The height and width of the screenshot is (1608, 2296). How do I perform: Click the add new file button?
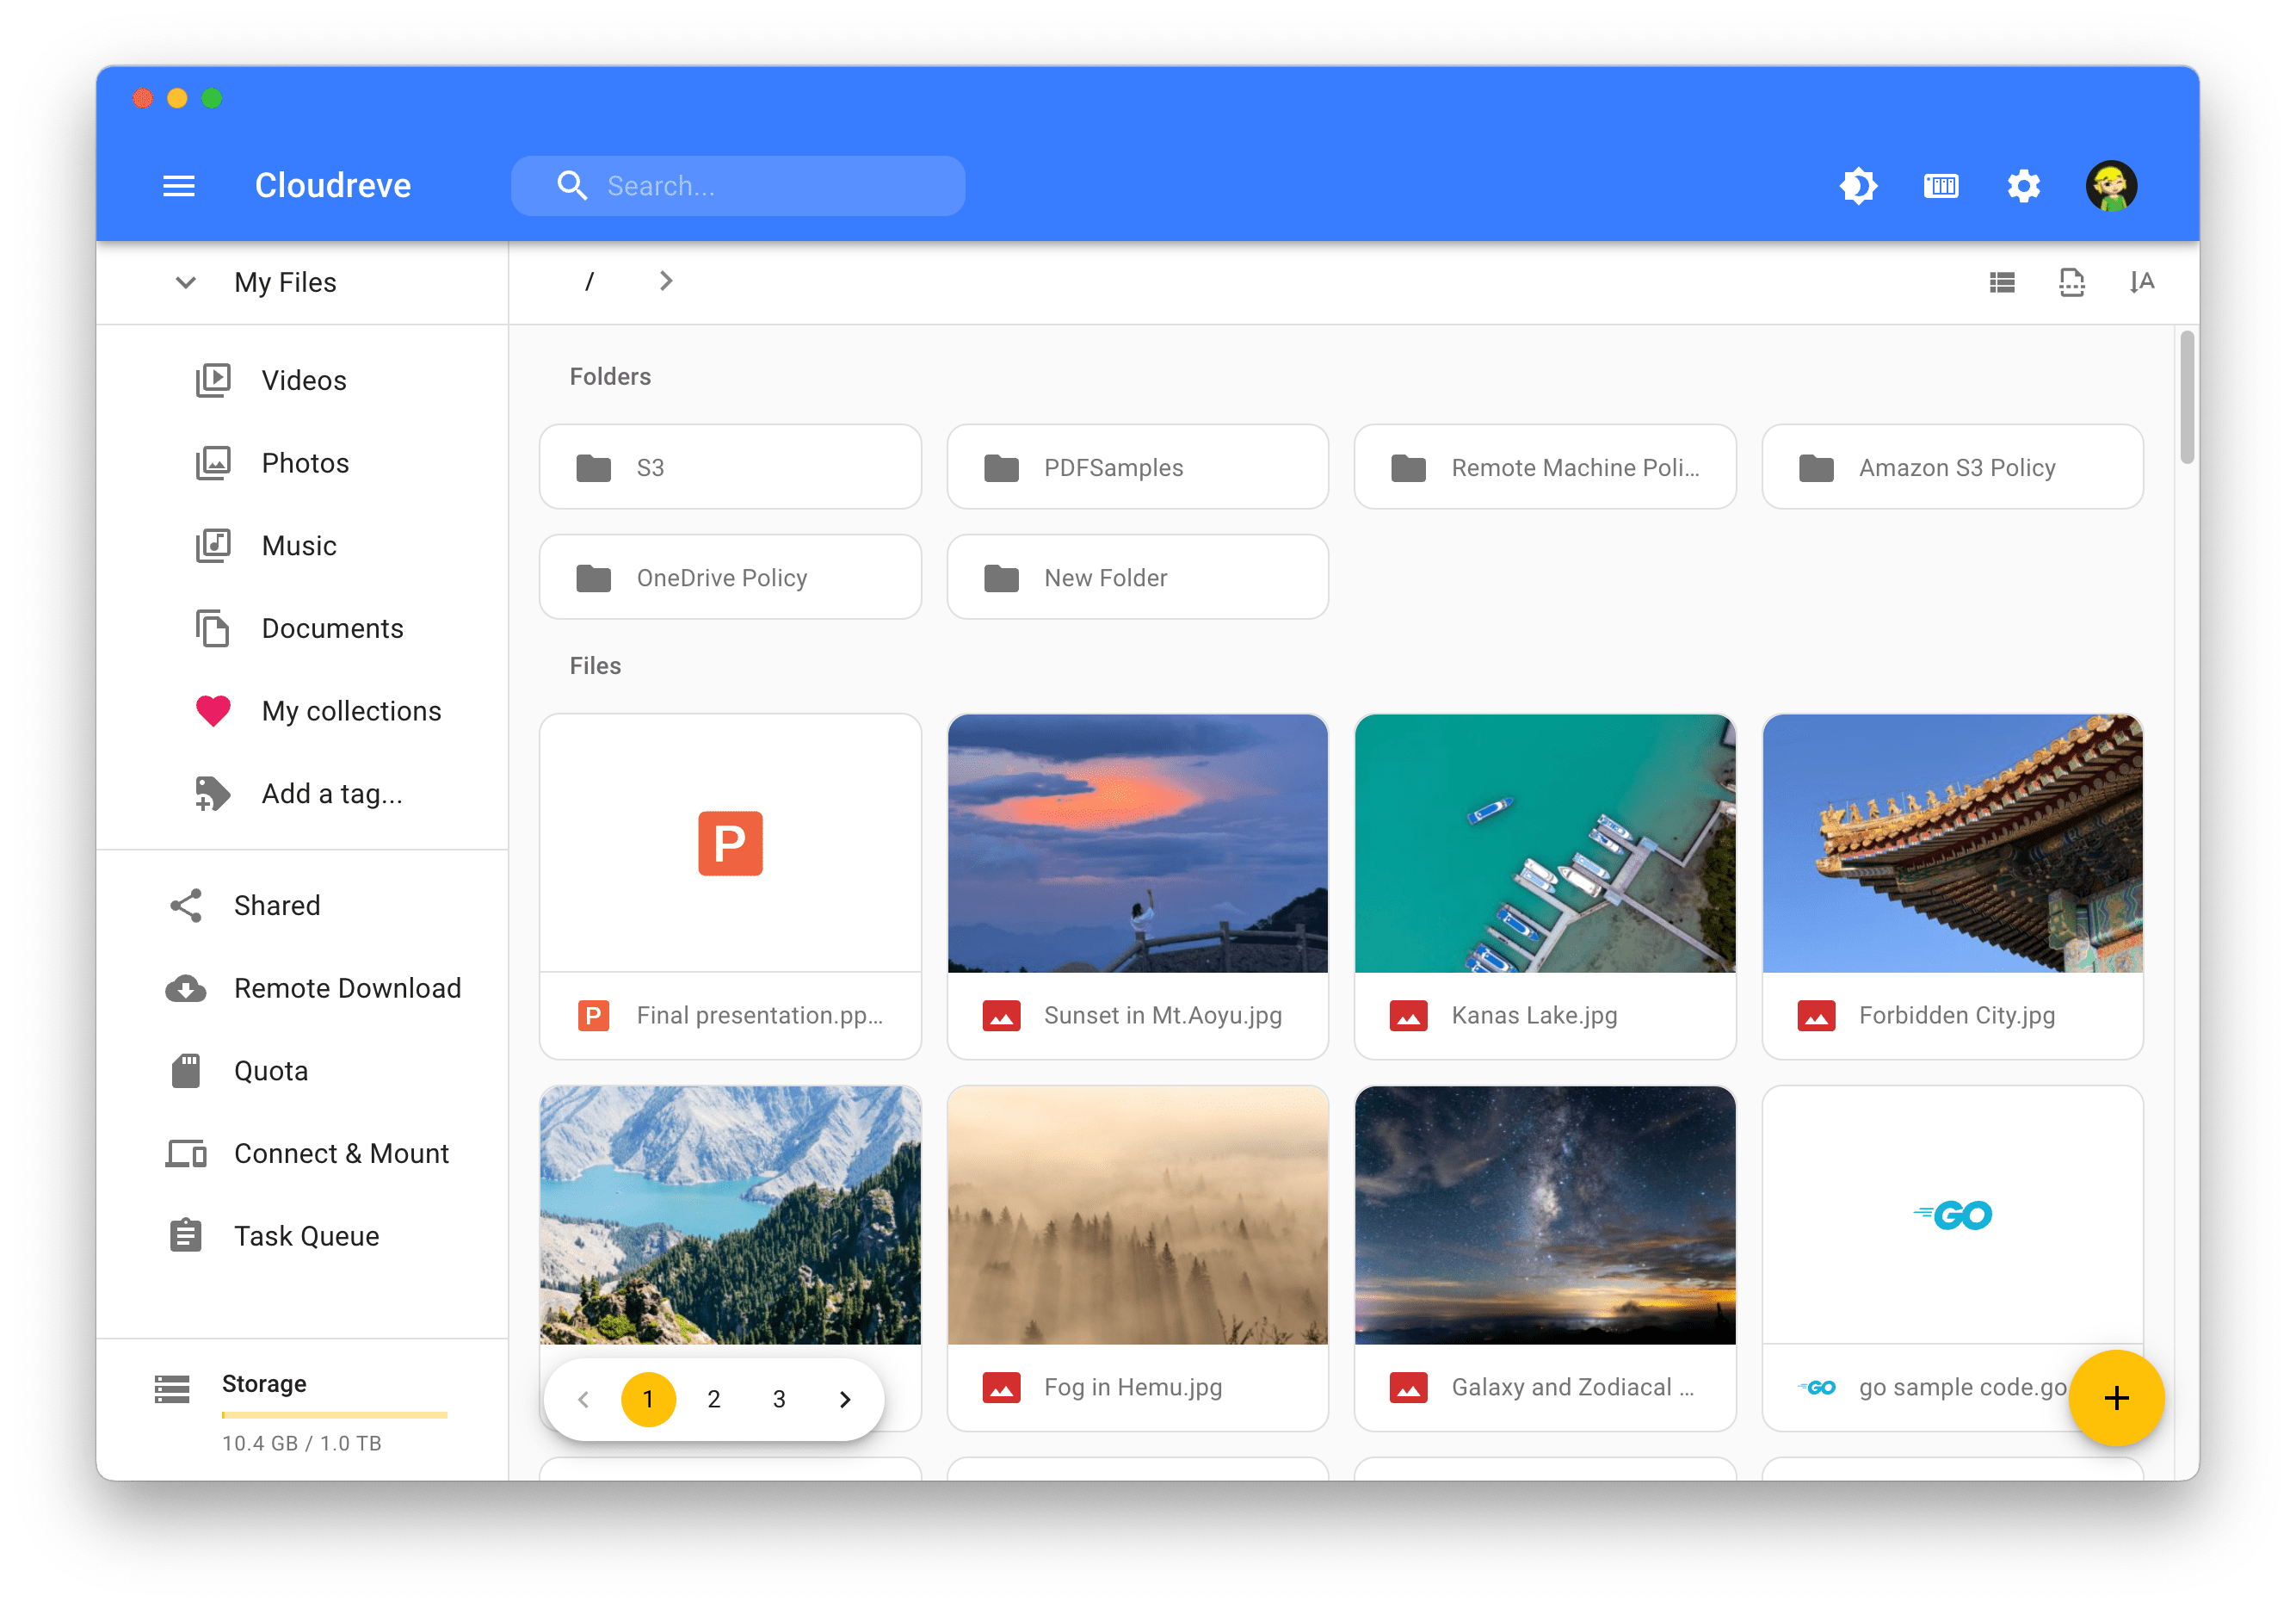[2116, 1395]
